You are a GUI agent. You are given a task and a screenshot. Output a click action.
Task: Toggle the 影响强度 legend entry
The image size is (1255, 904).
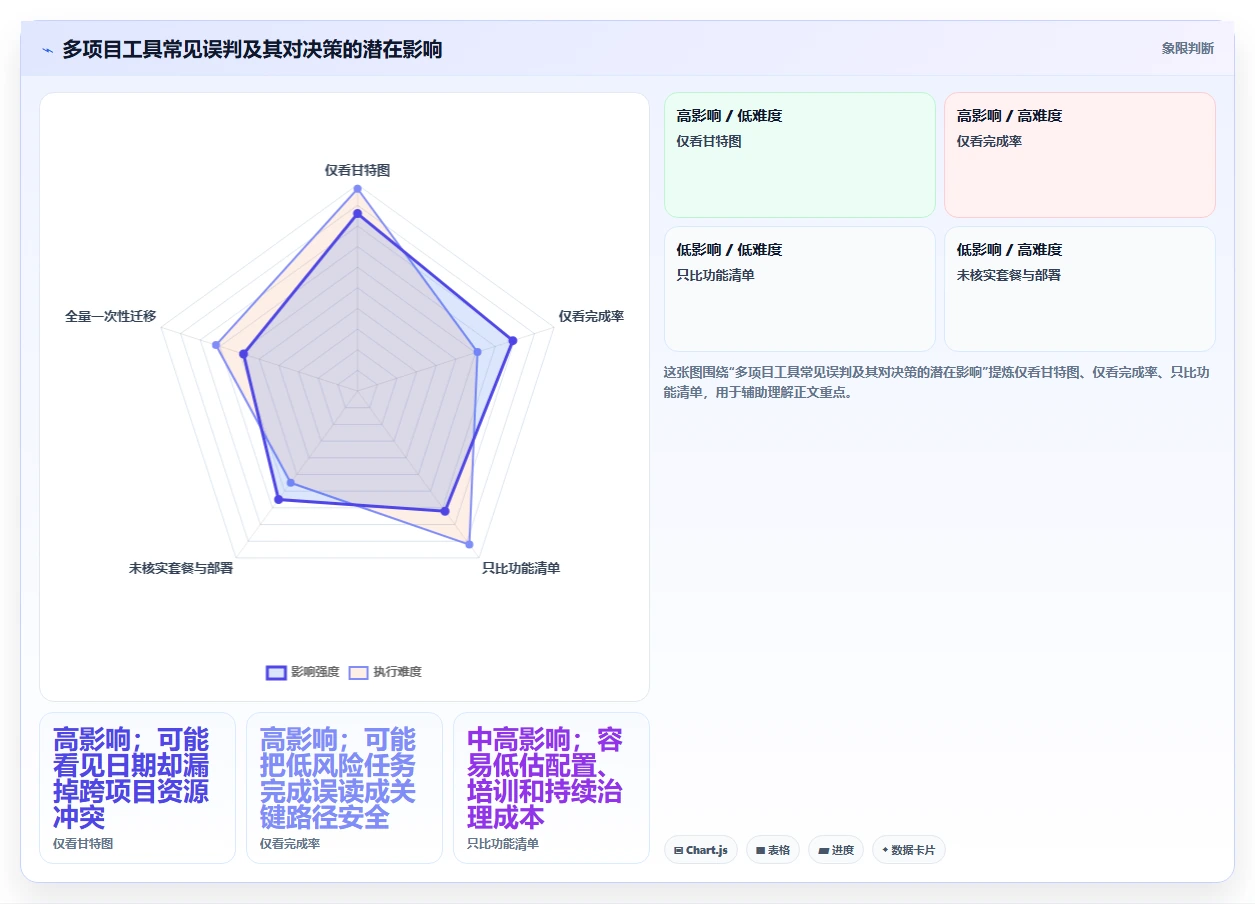(303, 672)
